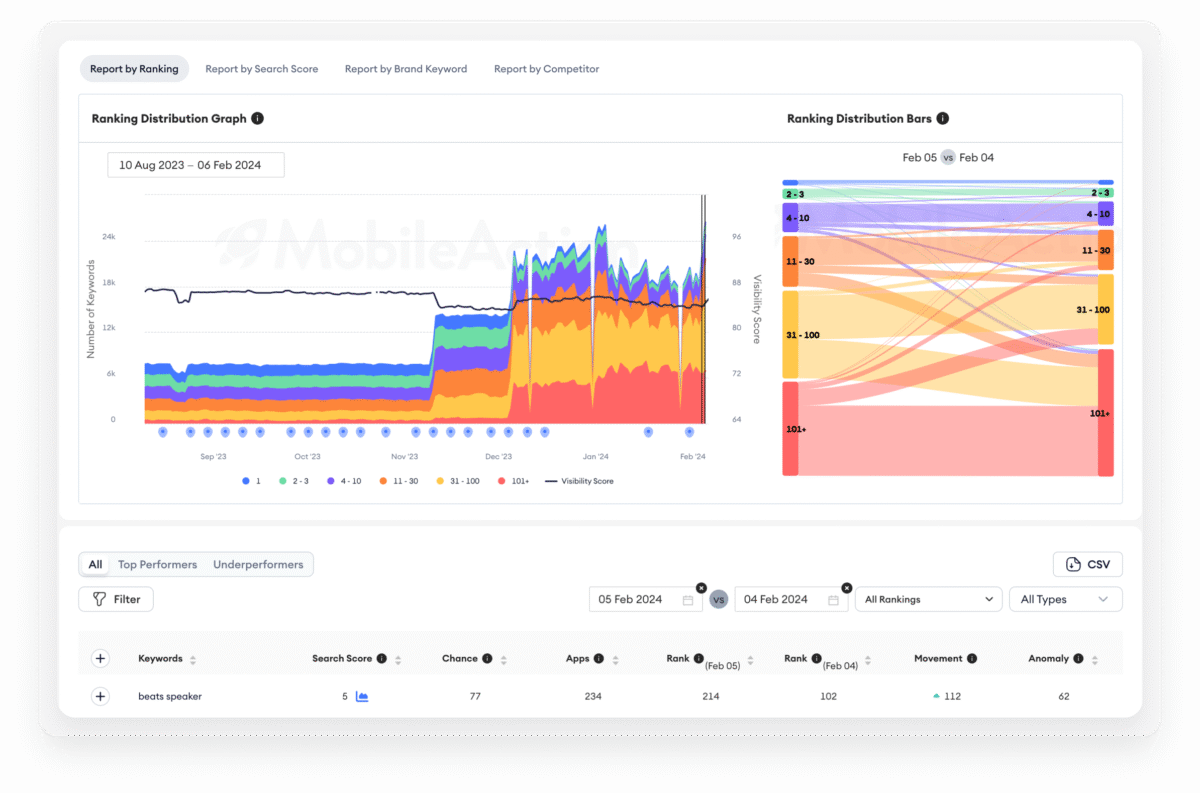Click the Search Score info icon
This screenshot has height=793, width=1200.
click(x=382, y=659)
